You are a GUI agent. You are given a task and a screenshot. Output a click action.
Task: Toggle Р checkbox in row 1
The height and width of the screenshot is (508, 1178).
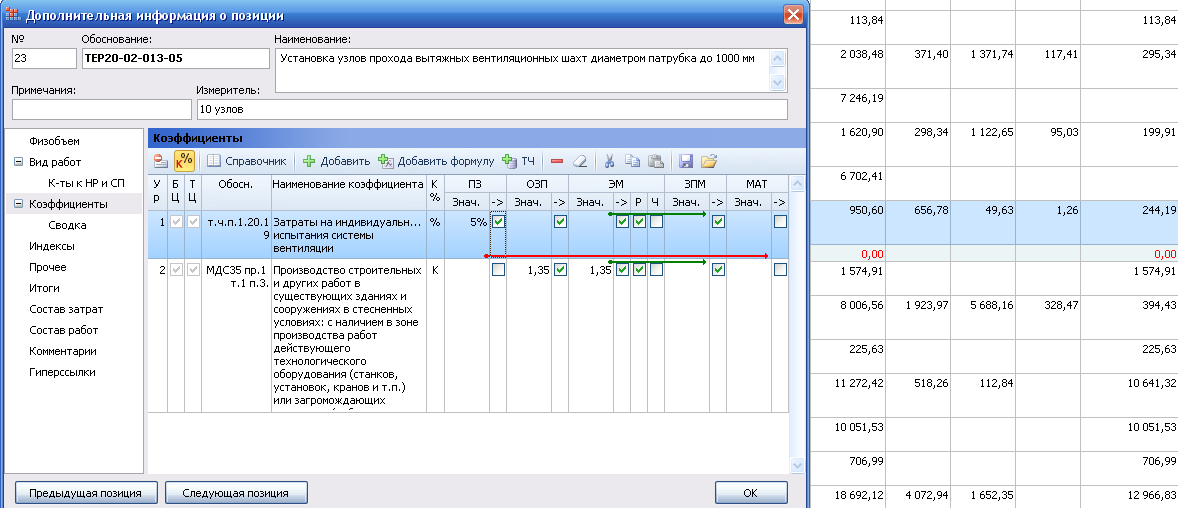click(x=639, y=222)
